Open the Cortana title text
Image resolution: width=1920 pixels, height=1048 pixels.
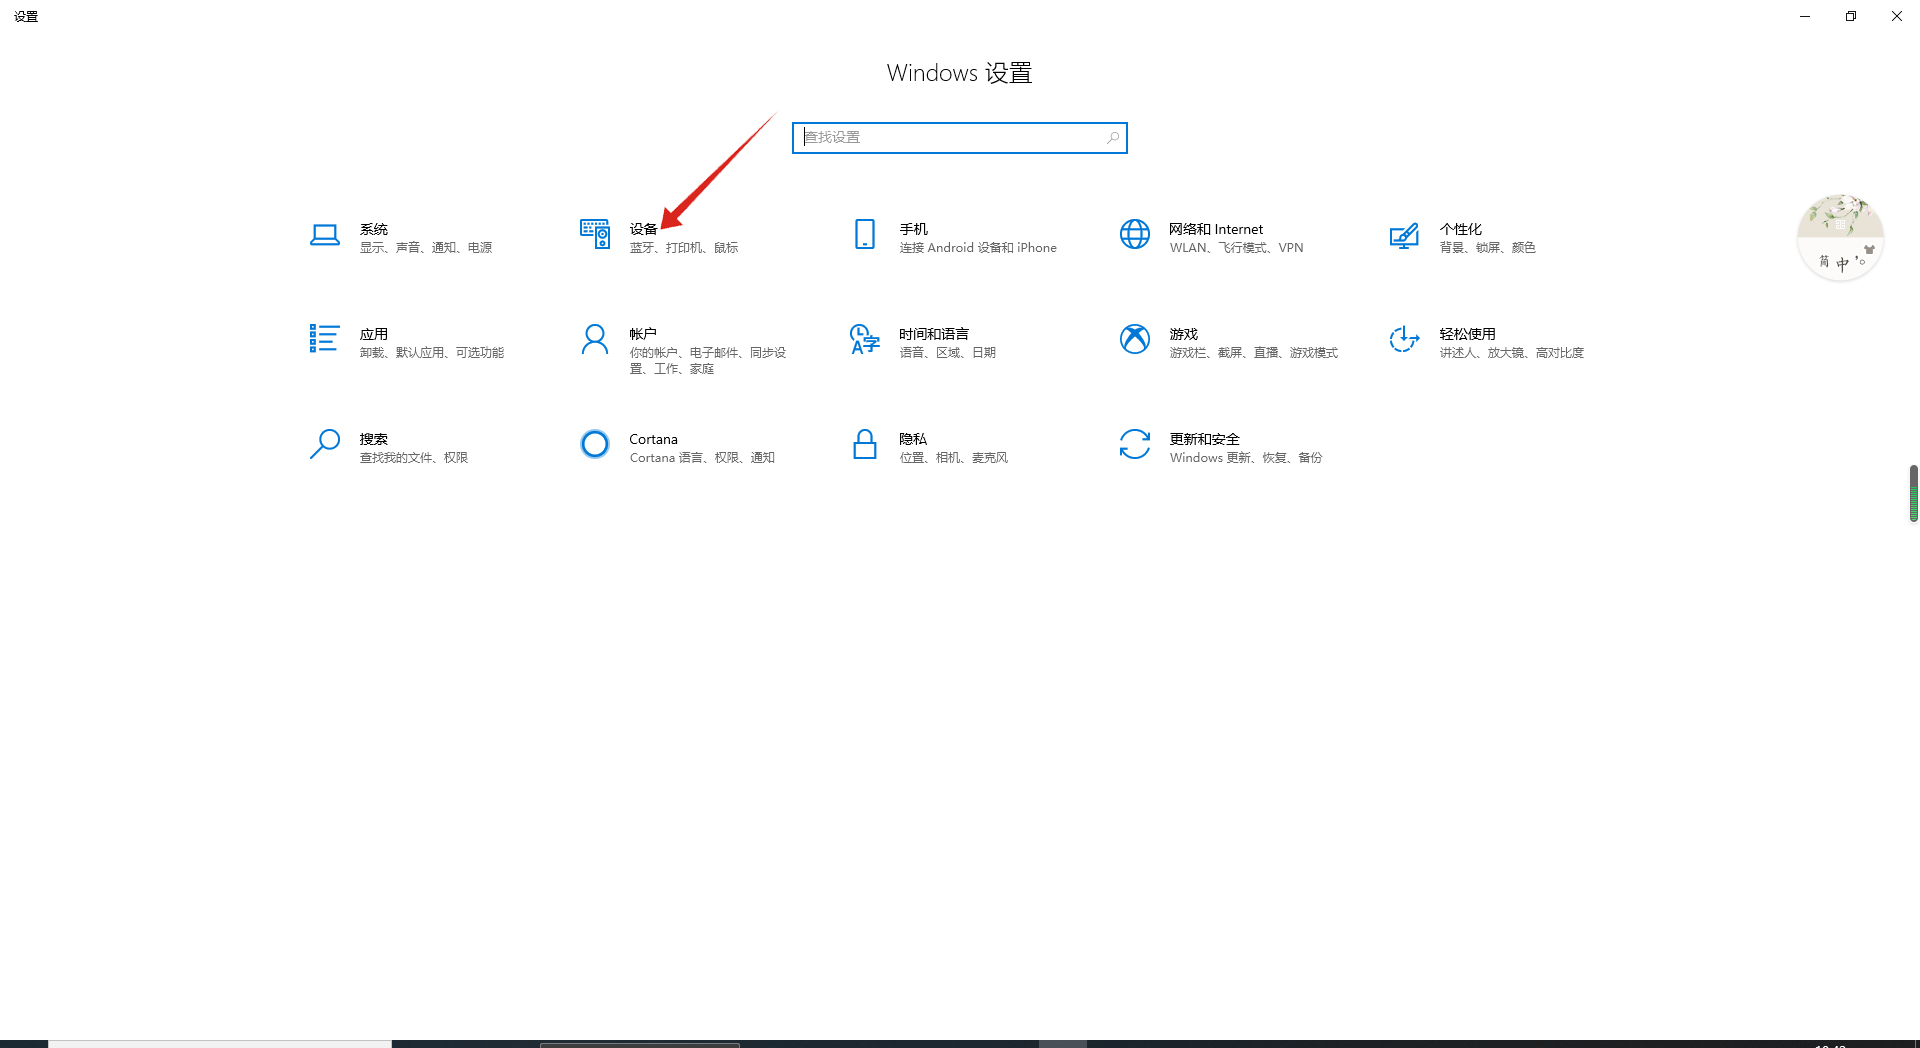point(654,439)
